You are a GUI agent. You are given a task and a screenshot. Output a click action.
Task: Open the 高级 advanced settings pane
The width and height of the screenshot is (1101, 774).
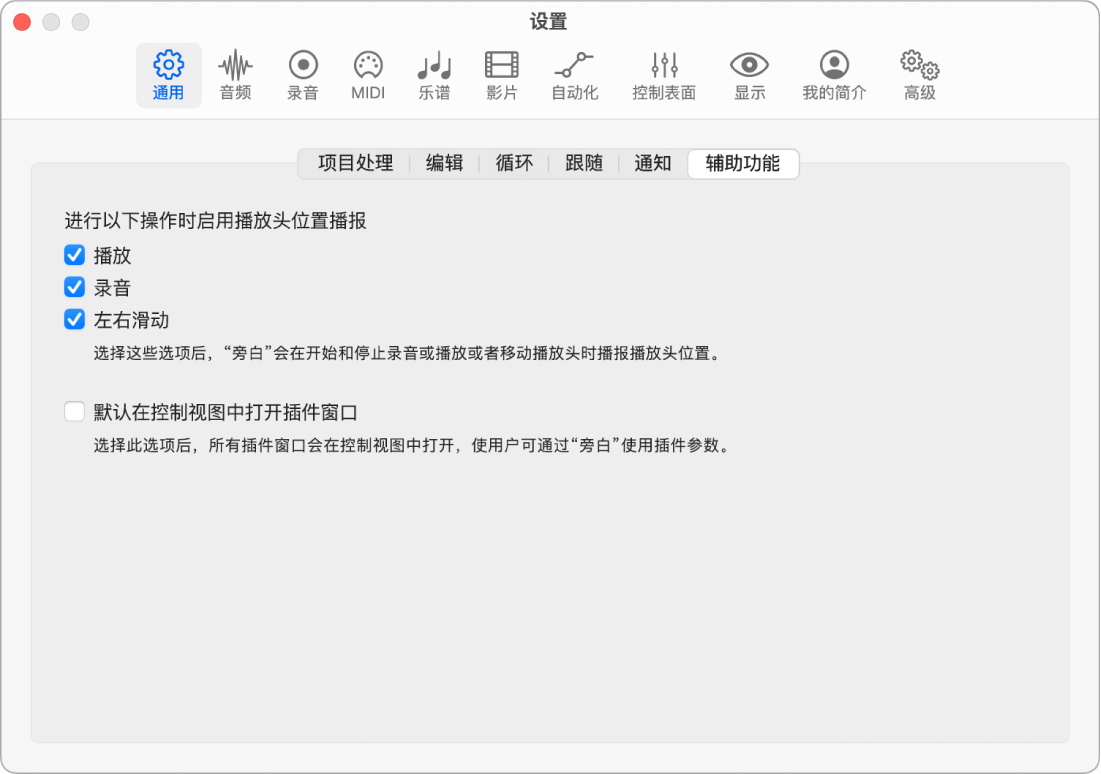(920, 75)
